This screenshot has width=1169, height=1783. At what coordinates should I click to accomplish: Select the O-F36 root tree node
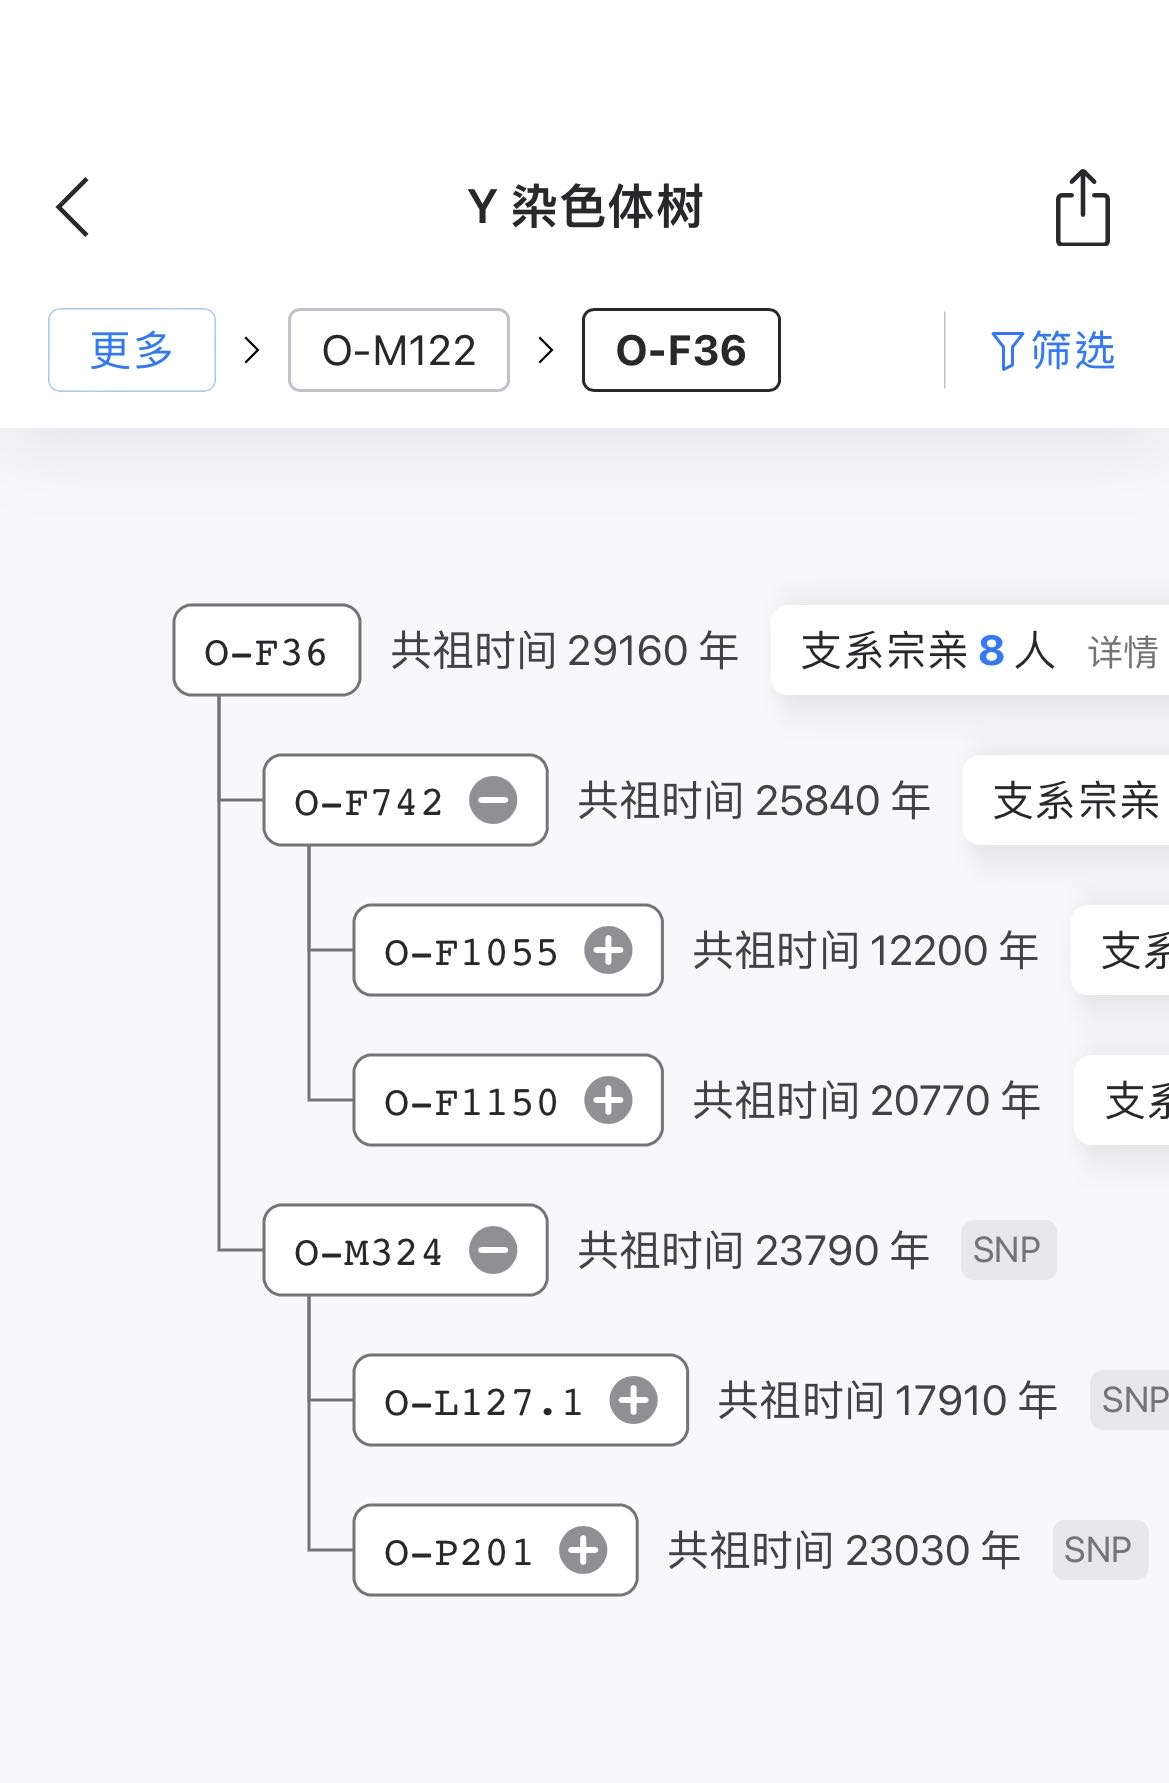pos(266,652)
